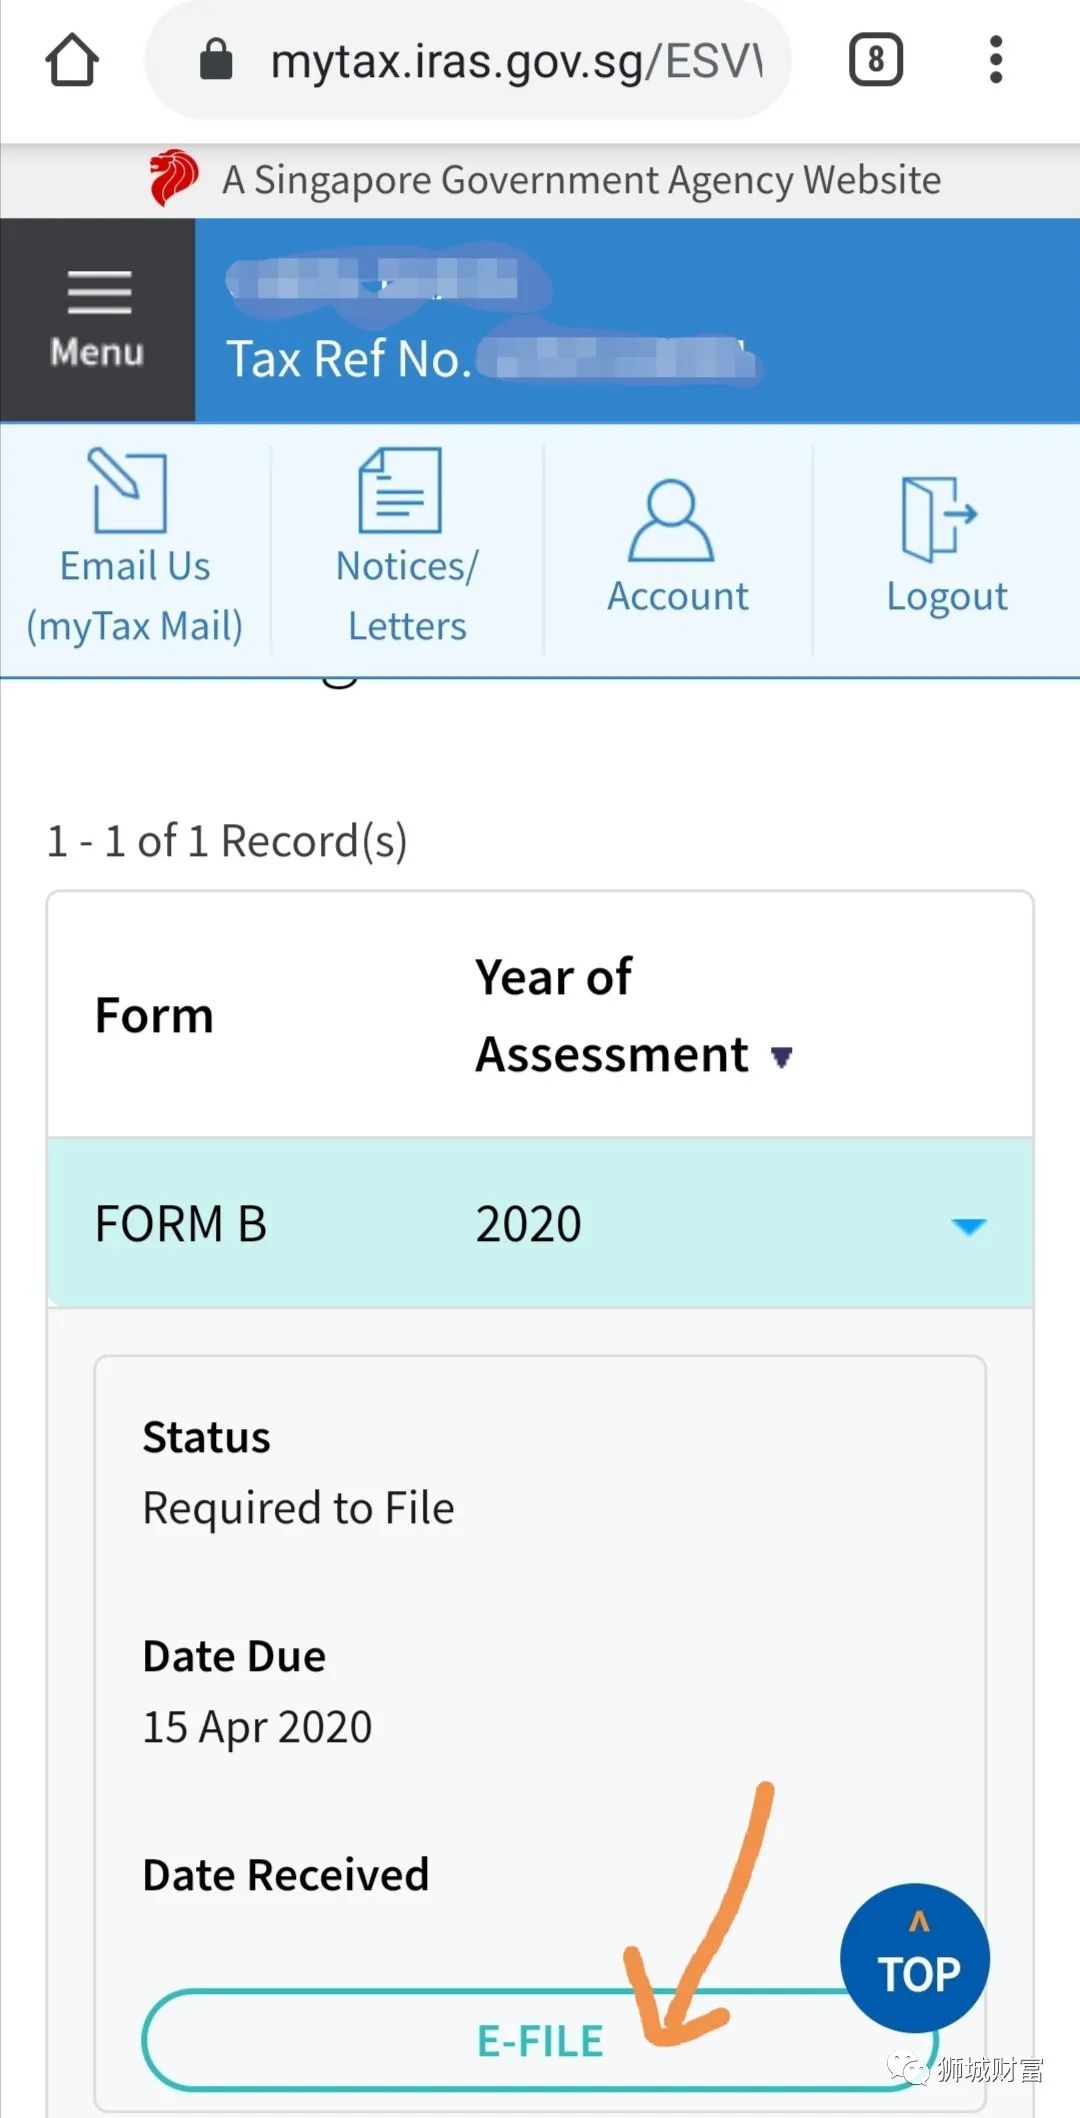Tap the Account person icon
Image resolution: width=1080 pixels, height=2118 pixels.
click(x=671, y=520)
